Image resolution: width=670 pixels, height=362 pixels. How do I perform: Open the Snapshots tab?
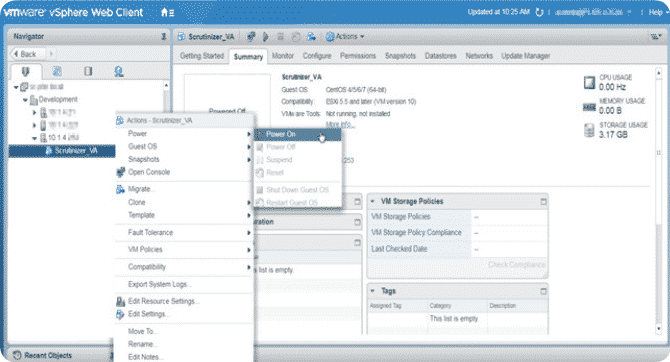click(x=400, y=56)
